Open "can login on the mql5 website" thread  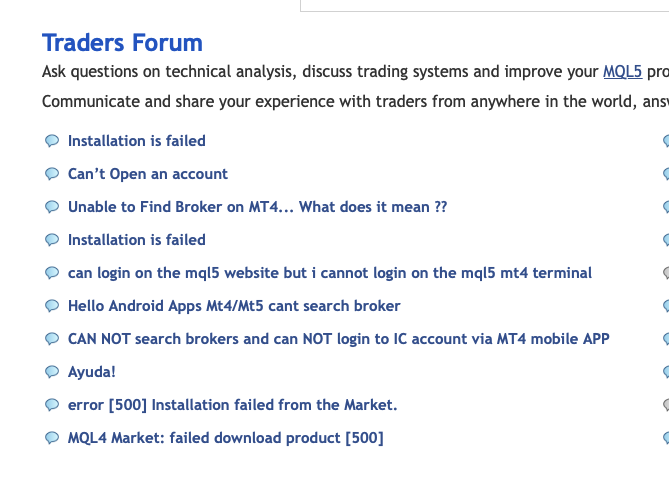coord(330,273)
